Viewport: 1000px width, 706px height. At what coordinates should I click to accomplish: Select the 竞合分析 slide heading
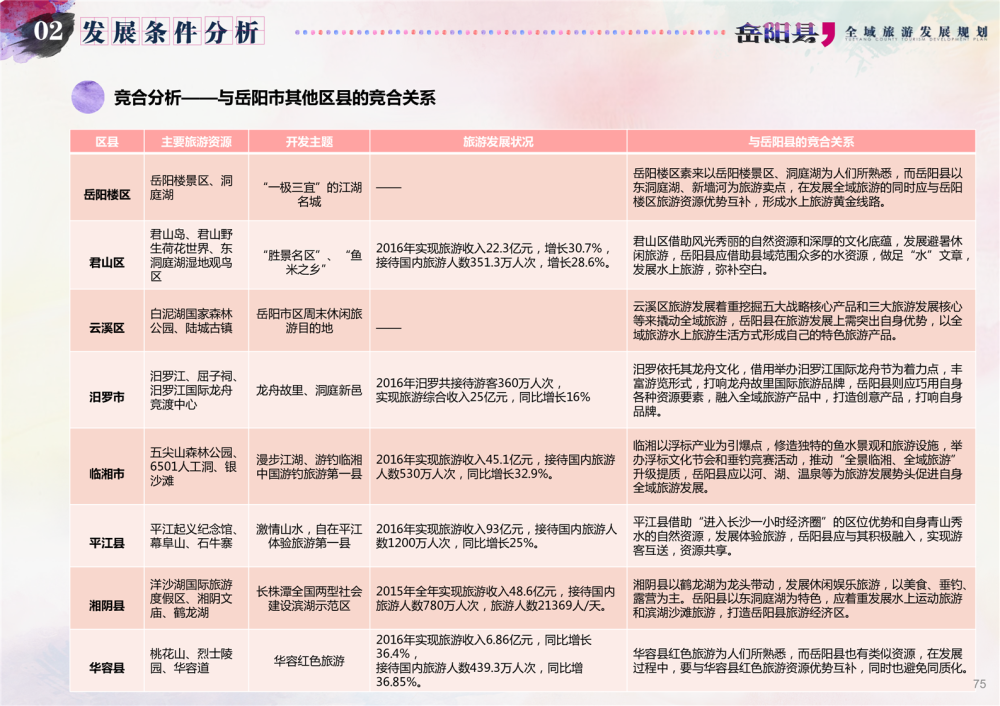(274, 98)
